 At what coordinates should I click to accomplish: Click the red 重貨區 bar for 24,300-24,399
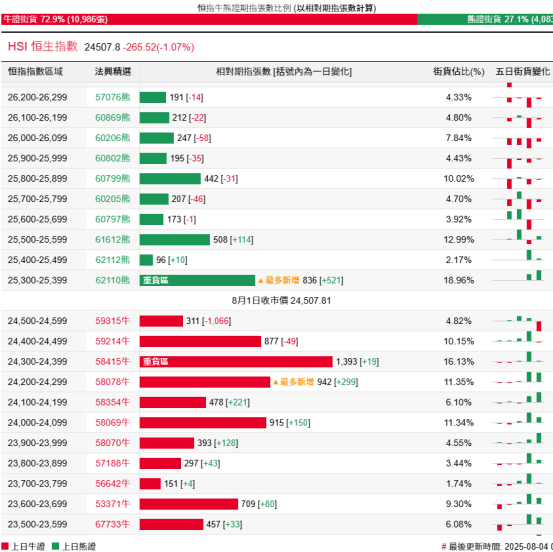pyautogui.click(x=236, y=362)
